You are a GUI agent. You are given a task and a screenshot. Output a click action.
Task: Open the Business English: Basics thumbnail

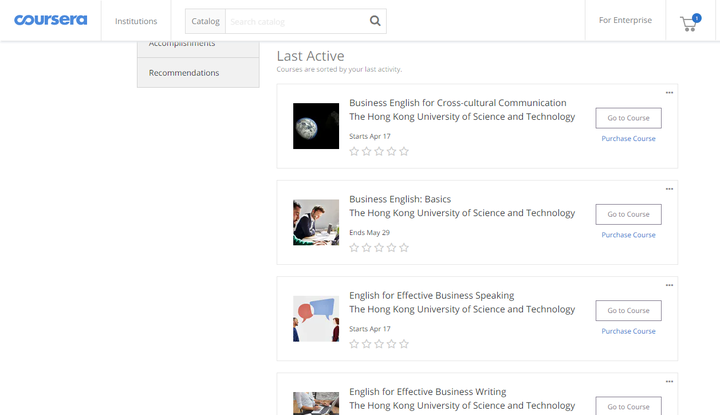pyautogui.click(x=316, y=222)
